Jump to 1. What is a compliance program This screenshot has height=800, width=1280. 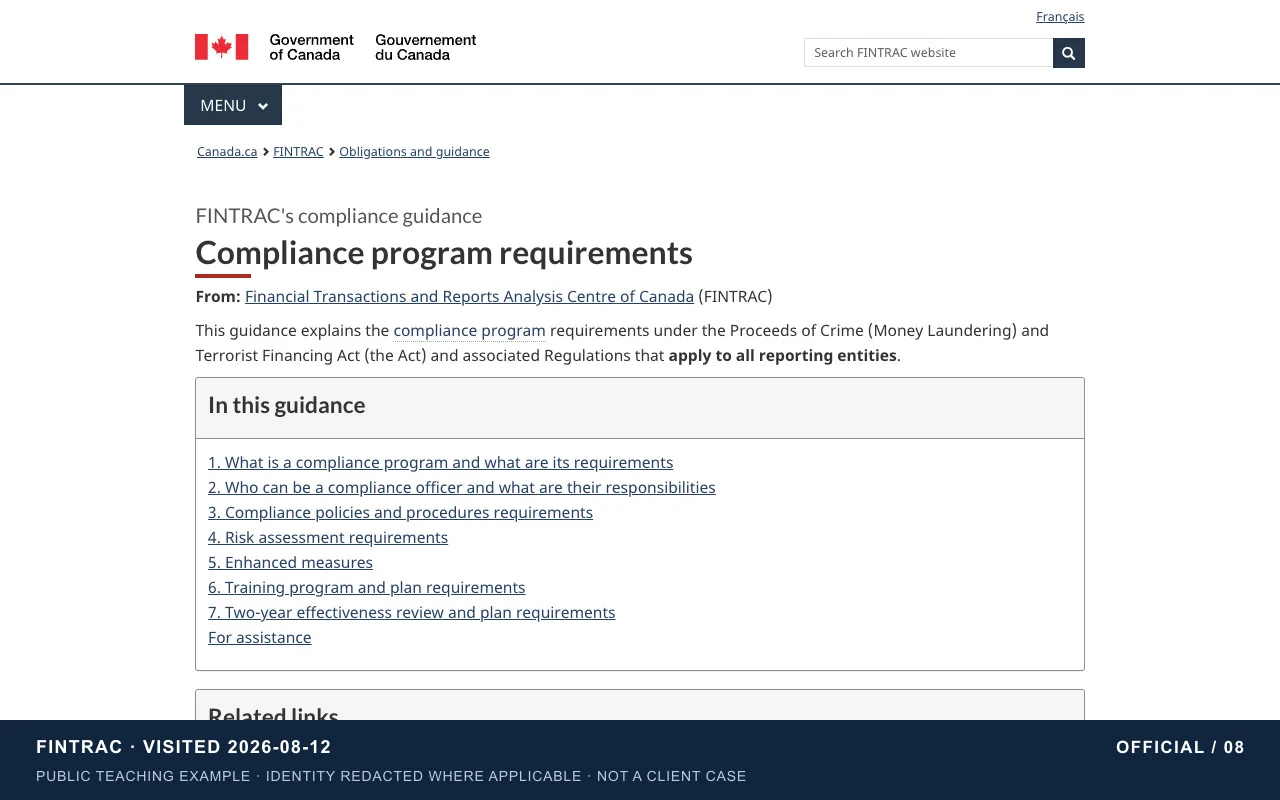pyautogui.click(x=440, y=462)
